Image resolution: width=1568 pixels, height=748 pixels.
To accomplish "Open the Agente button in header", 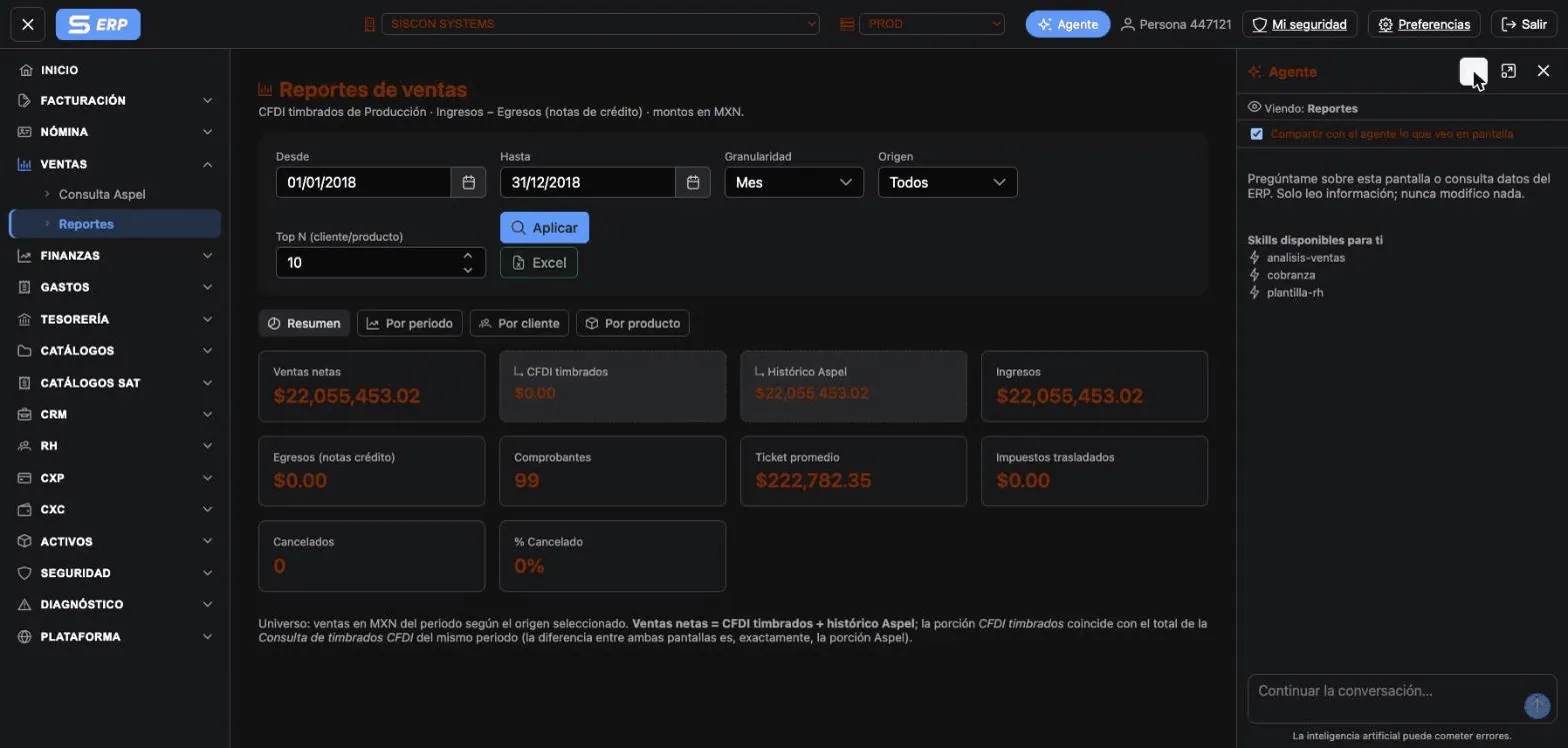I will (x=1068, y=24).
